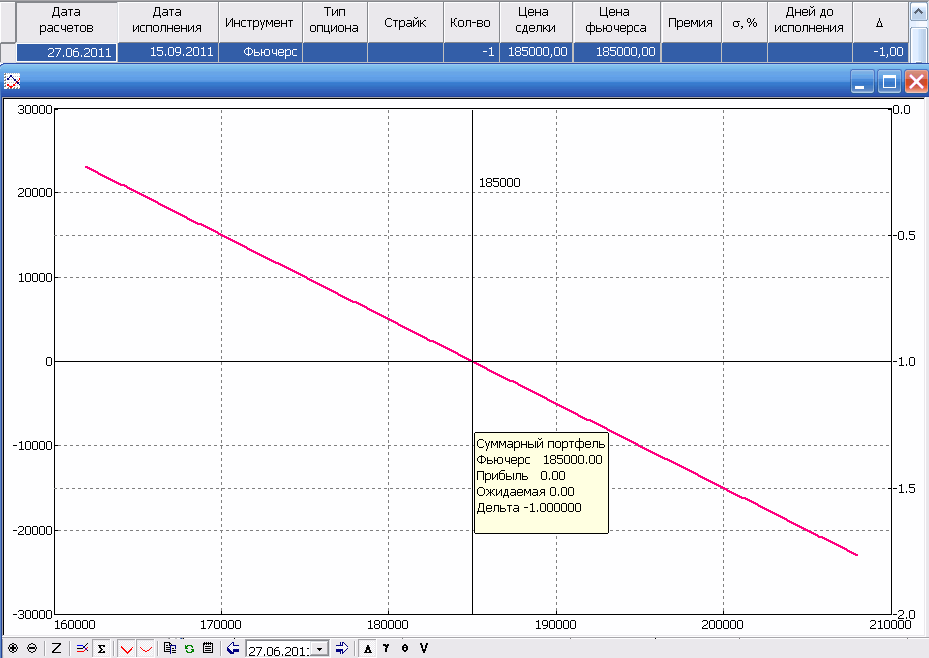
Task: Click the Z toolbar button
Action: [57, 648]
